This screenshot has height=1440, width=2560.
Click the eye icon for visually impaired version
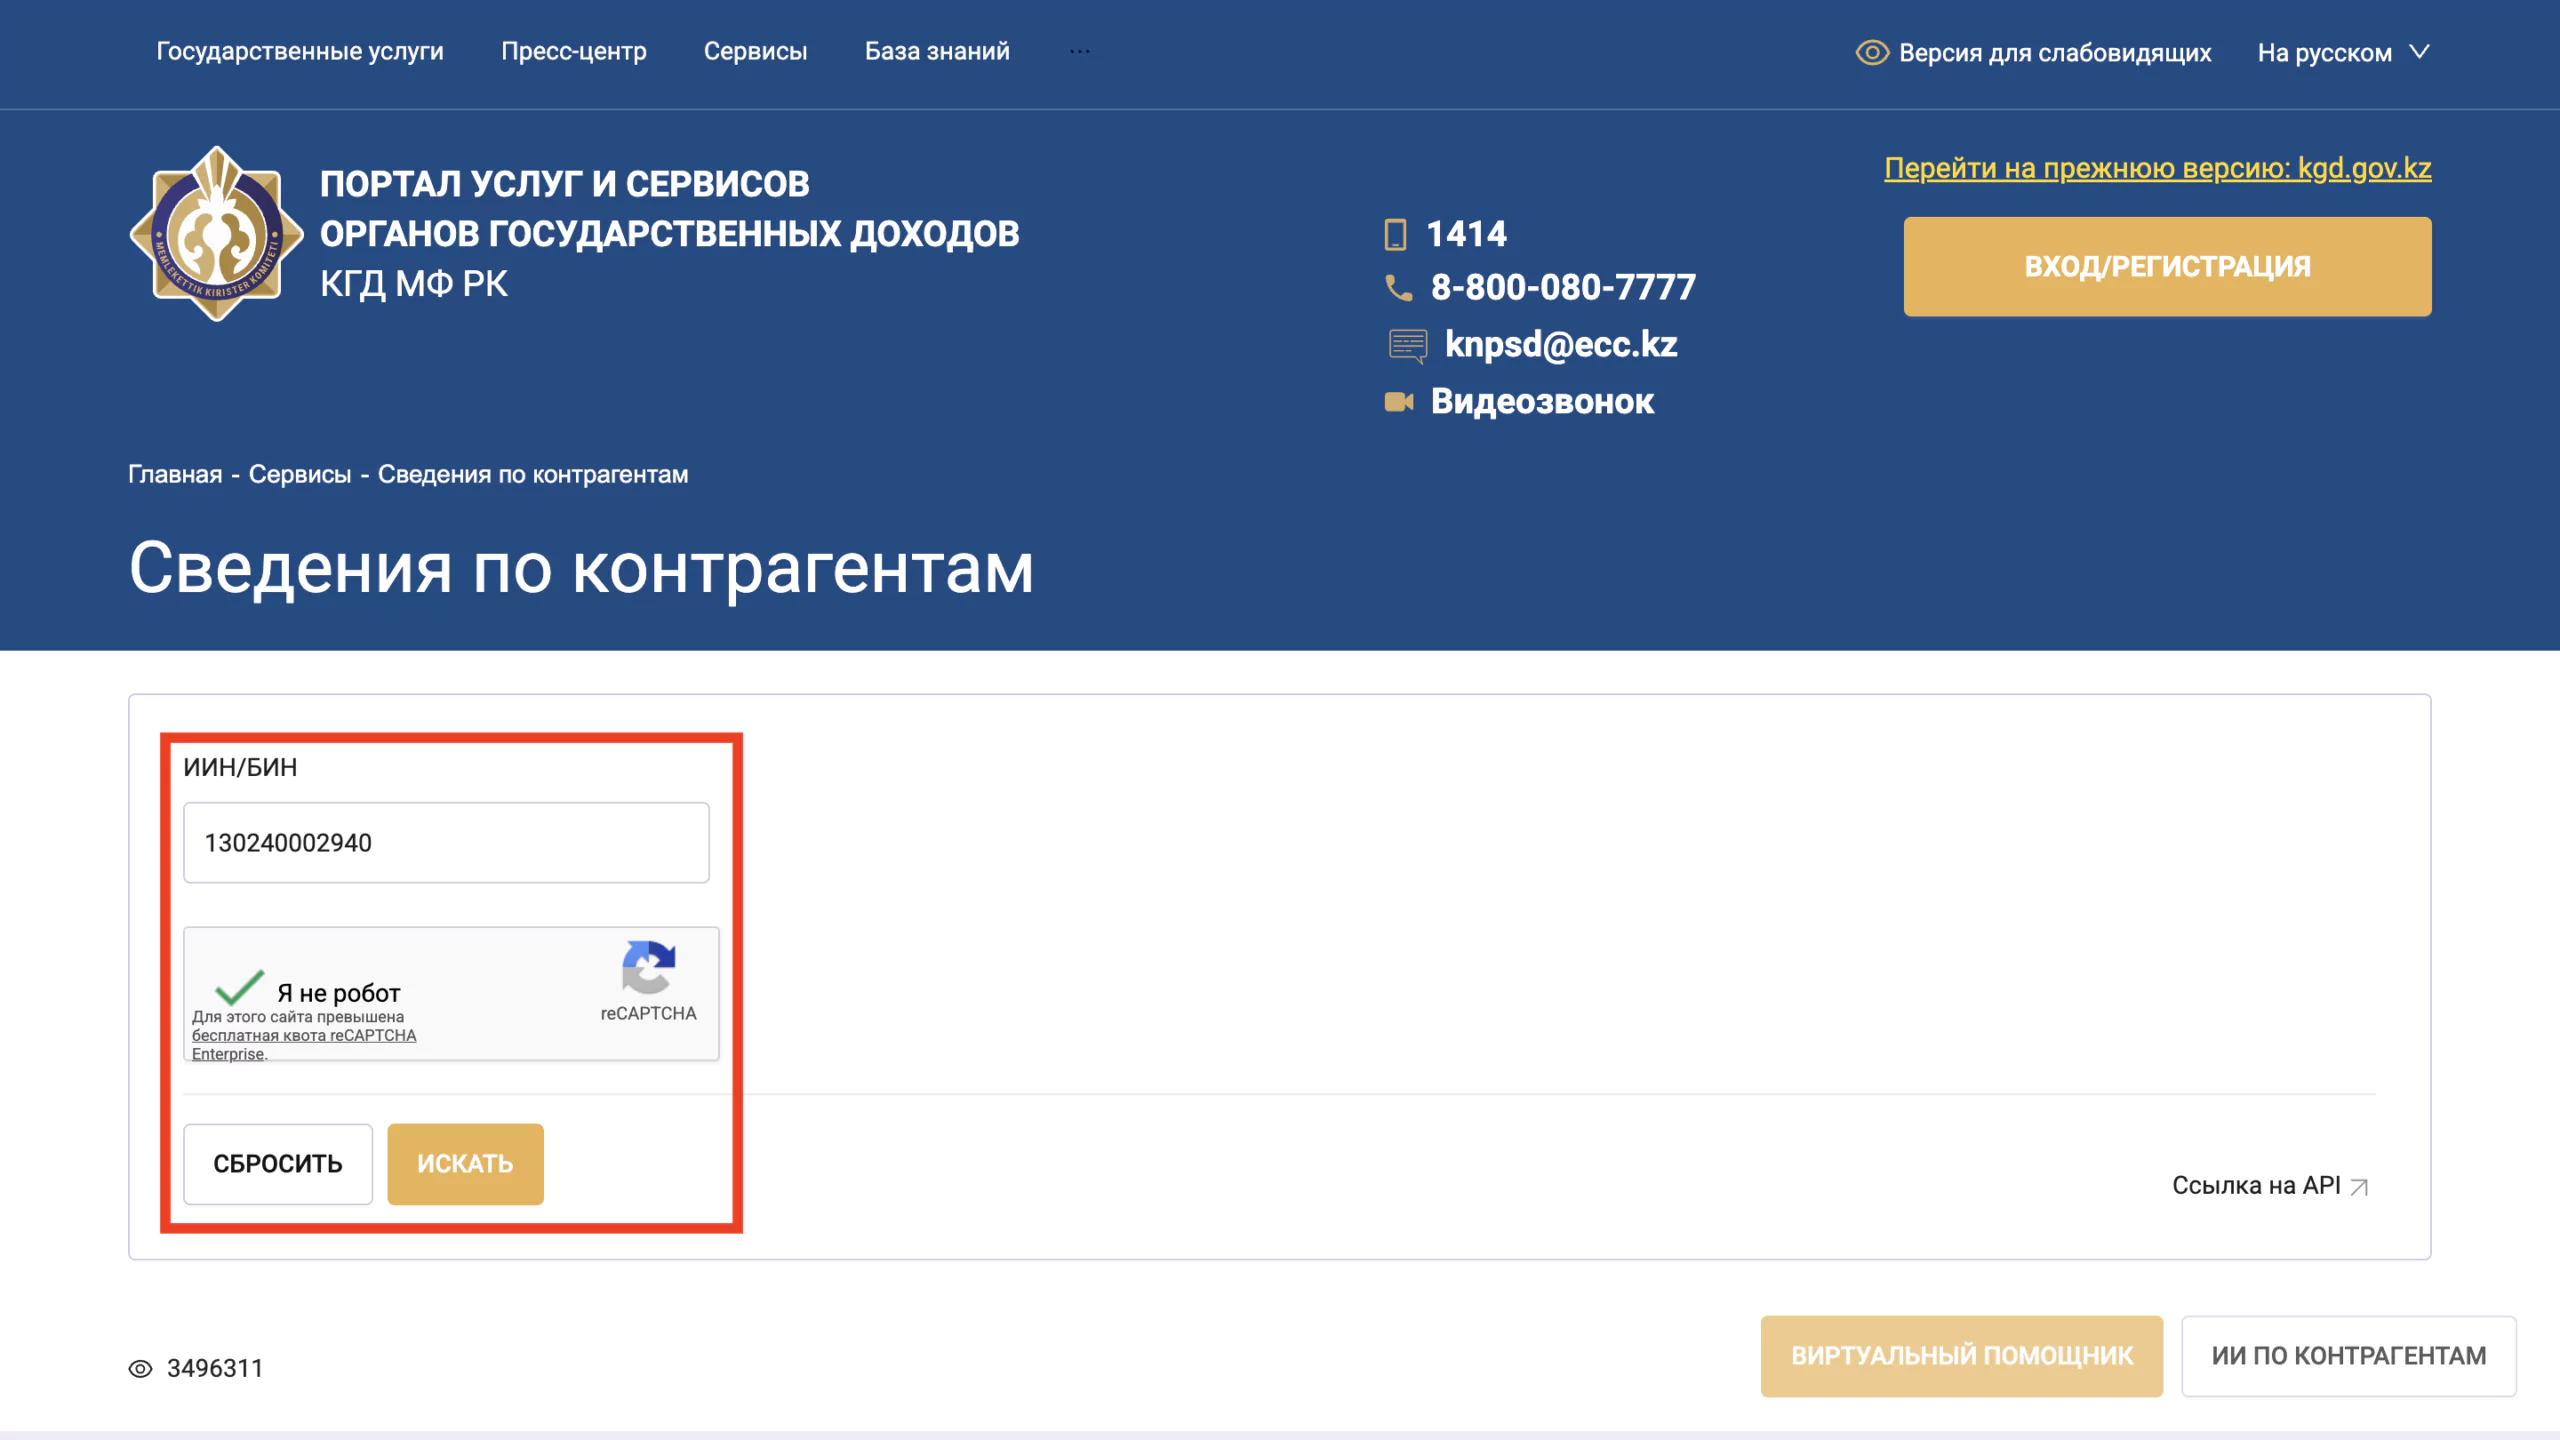pos(1872,52)
